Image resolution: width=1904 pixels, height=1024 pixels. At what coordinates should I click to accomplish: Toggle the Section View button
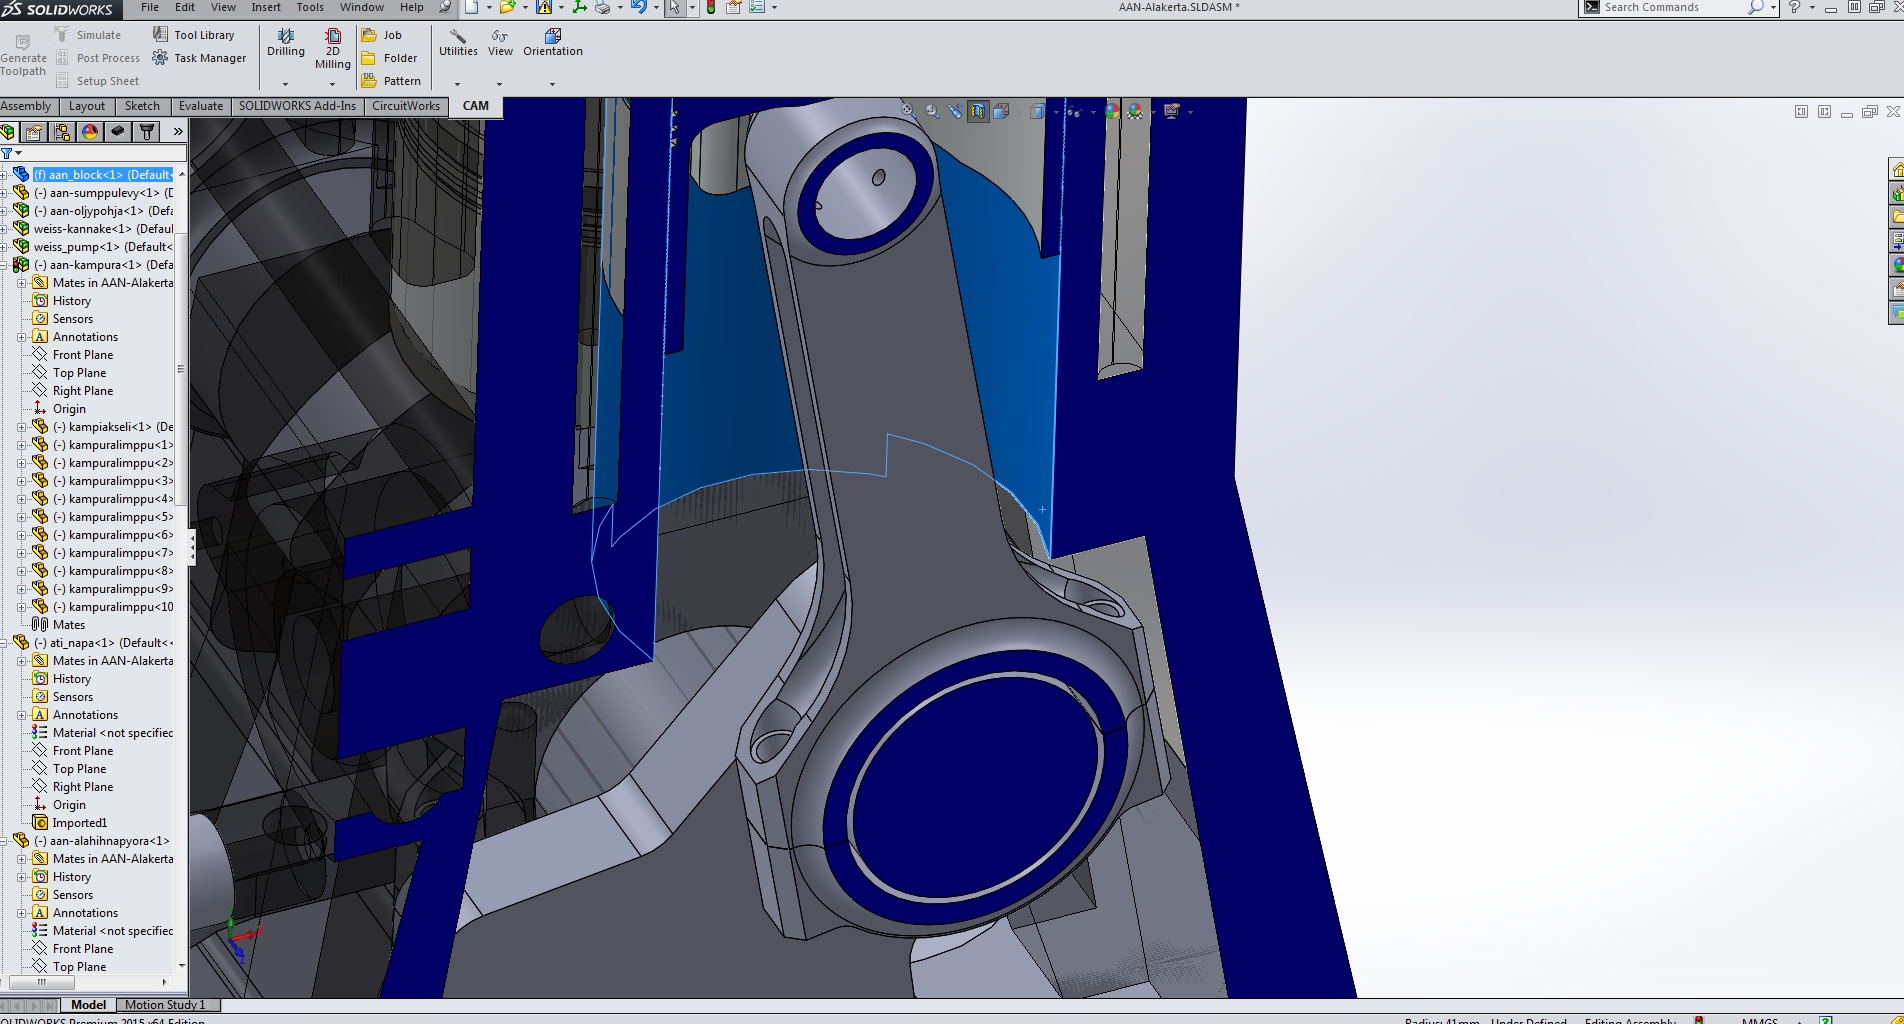[x=977, y=112]
